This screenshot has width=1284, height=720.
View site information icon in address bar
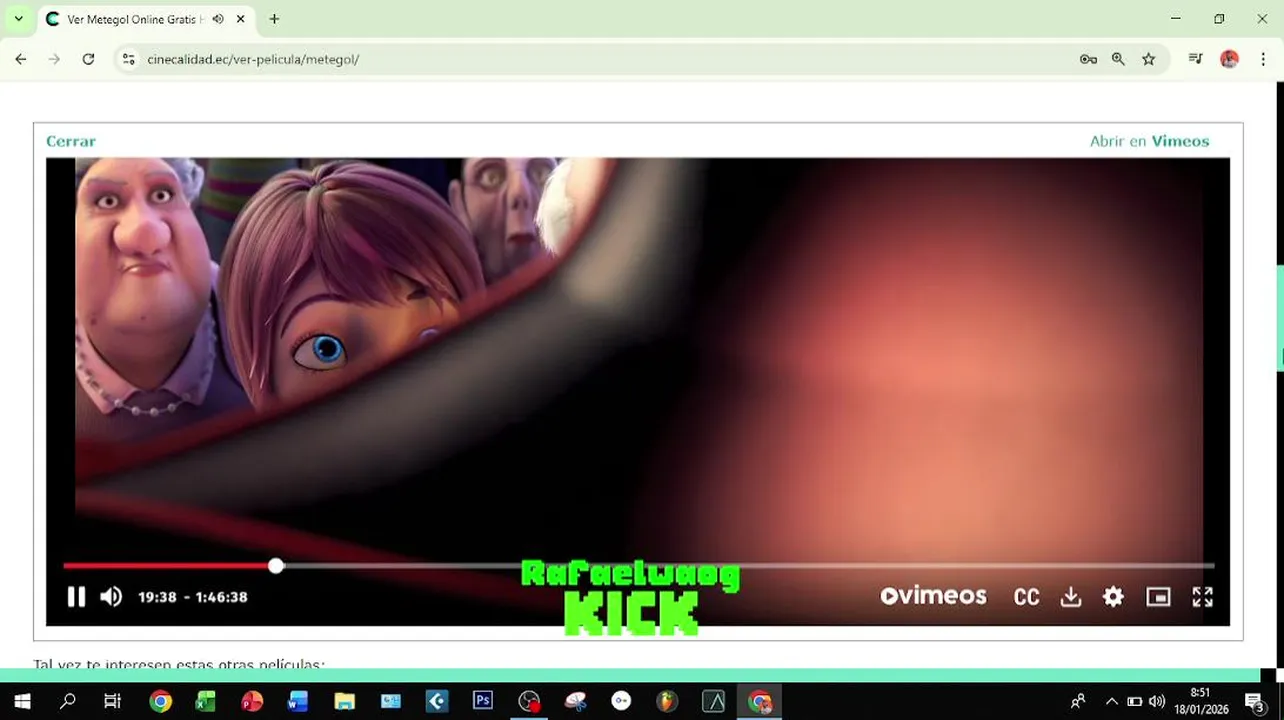point(128,59)
